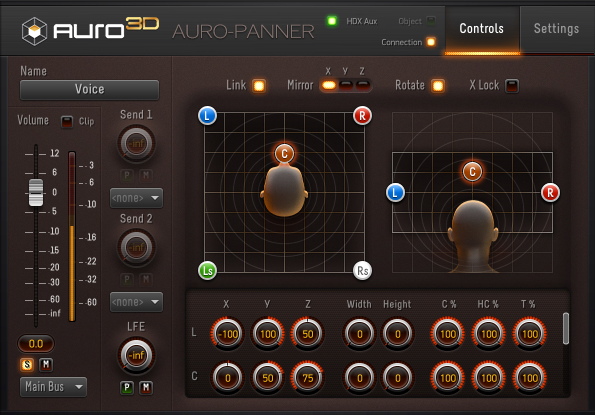Toggle Mirror X axis switch
The height and width of the screenshot is (415, 595).
329,85
